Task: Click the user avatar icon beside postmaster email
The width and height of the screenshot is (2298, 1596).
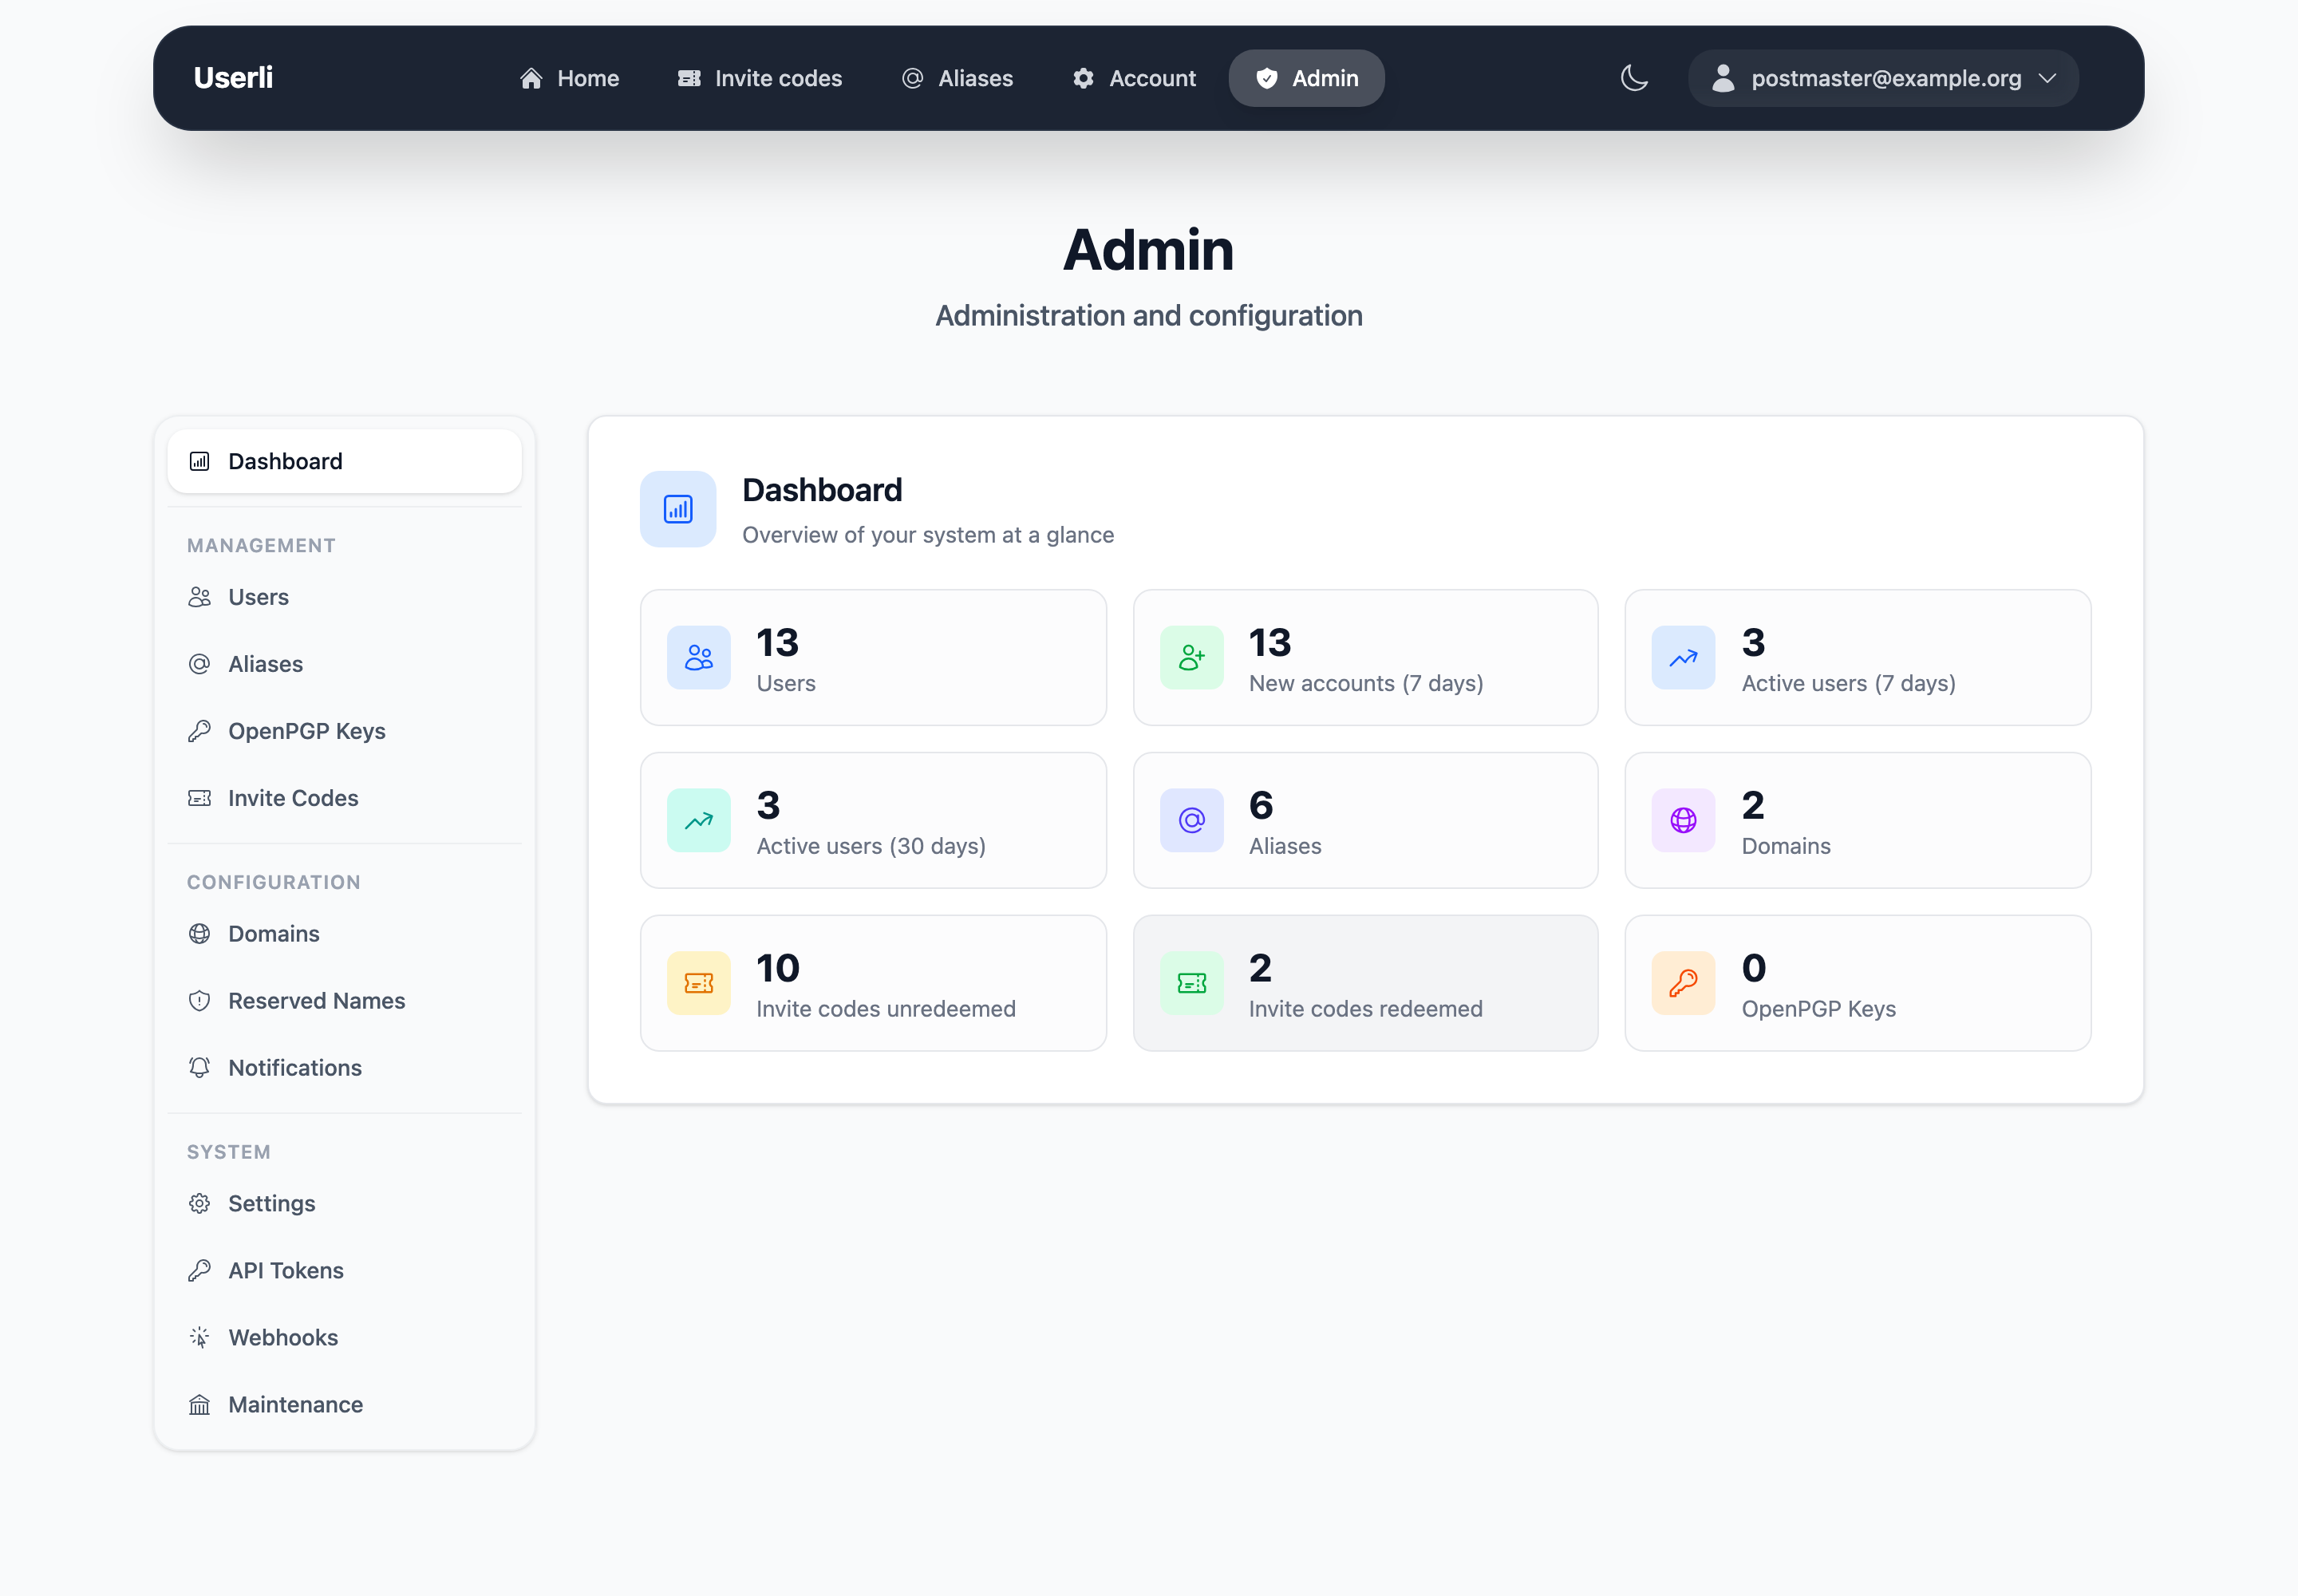Action: (1723, 78)
